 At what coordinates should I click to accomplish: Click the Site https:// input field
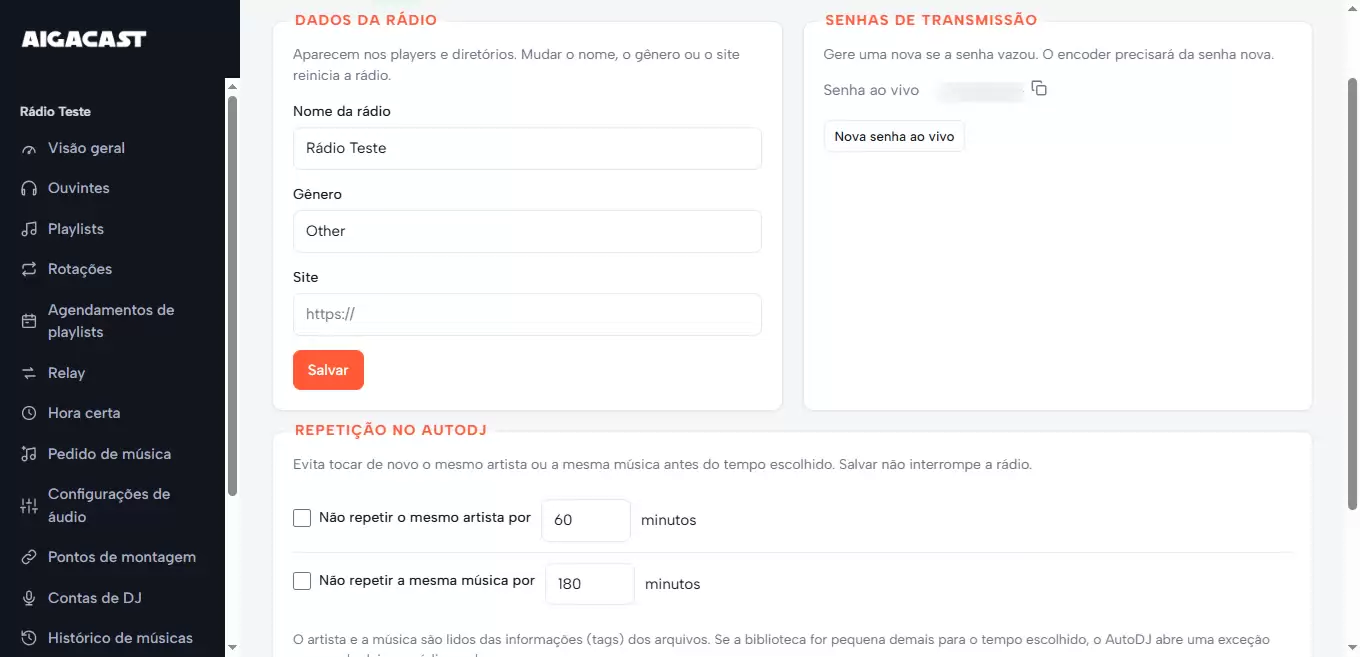pos(527,314)
